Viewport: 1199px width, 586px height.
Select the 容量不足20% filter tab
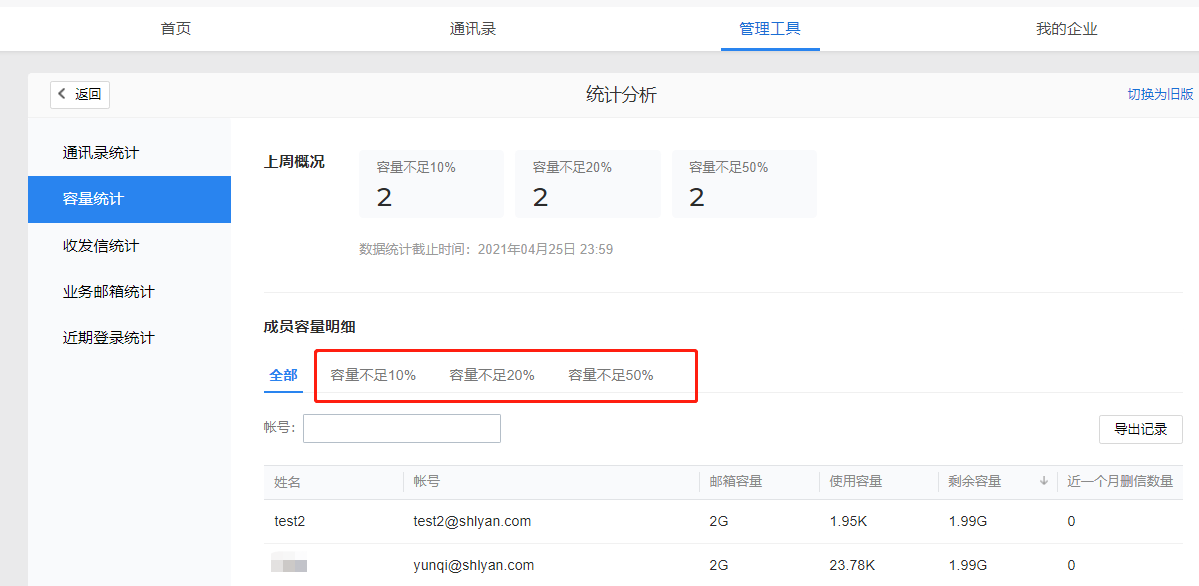click(x=492, y=374)
